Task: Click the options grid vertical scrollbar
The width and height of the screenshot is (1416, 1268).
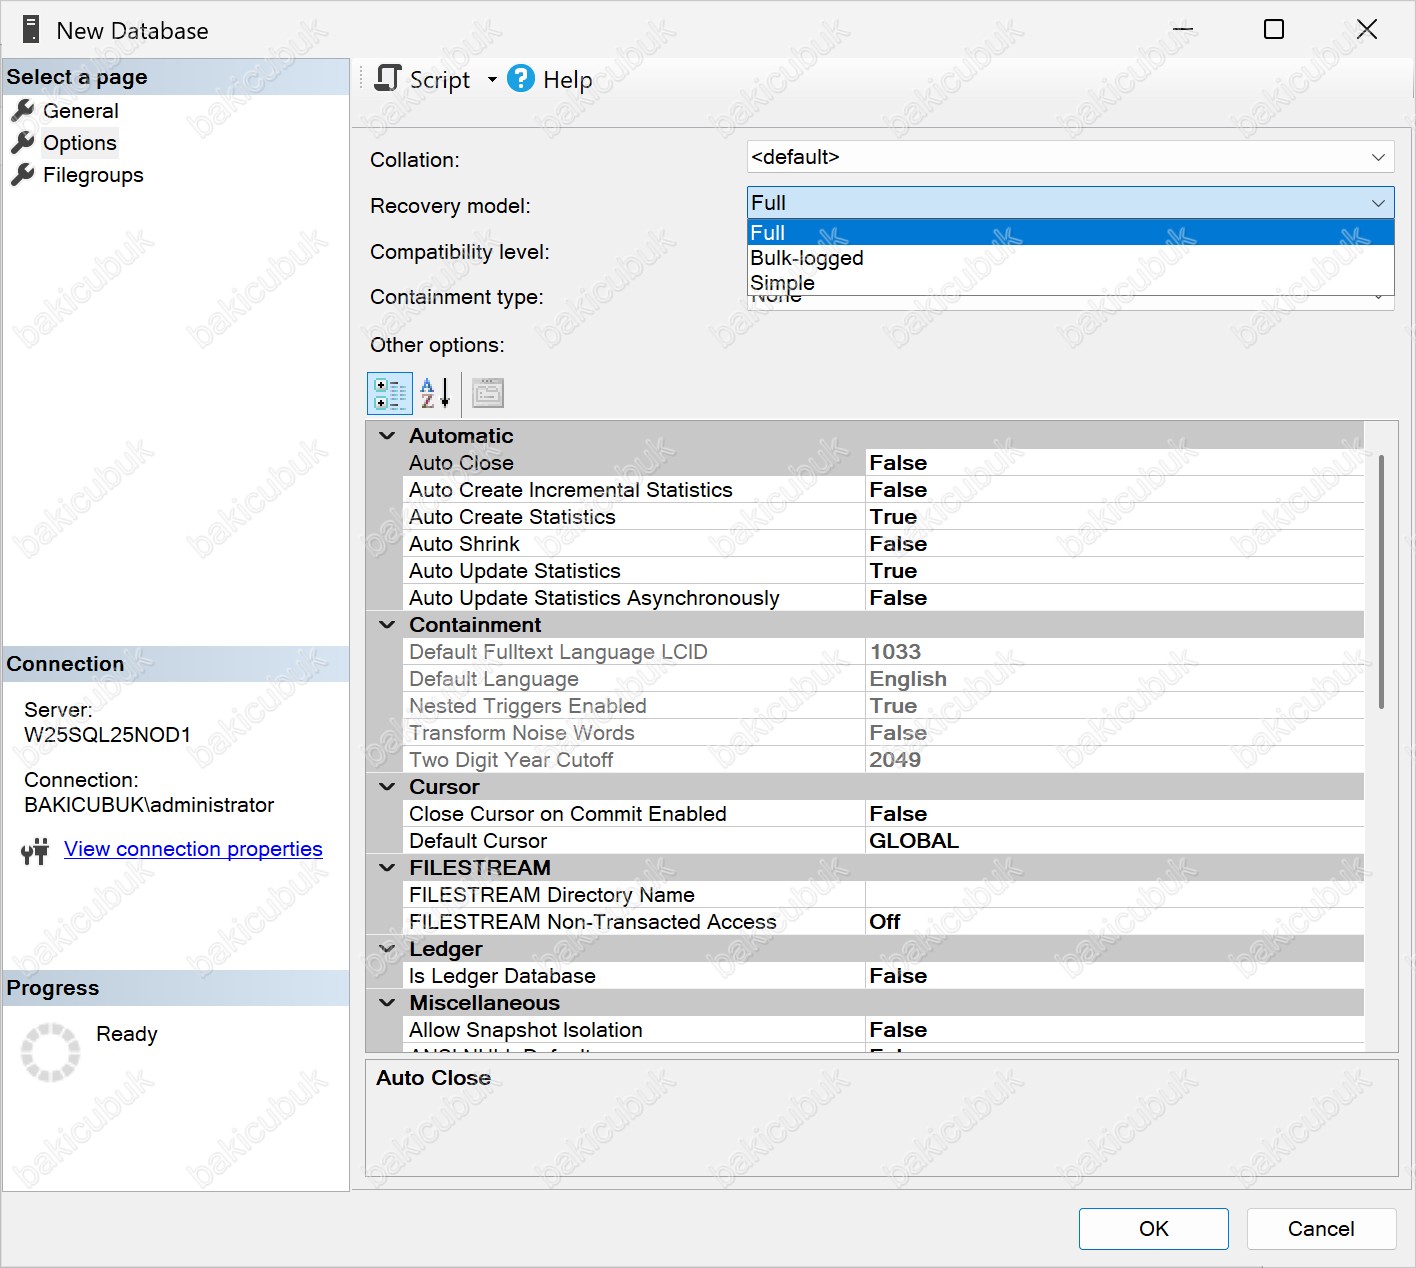Action: click(1381, 580)
